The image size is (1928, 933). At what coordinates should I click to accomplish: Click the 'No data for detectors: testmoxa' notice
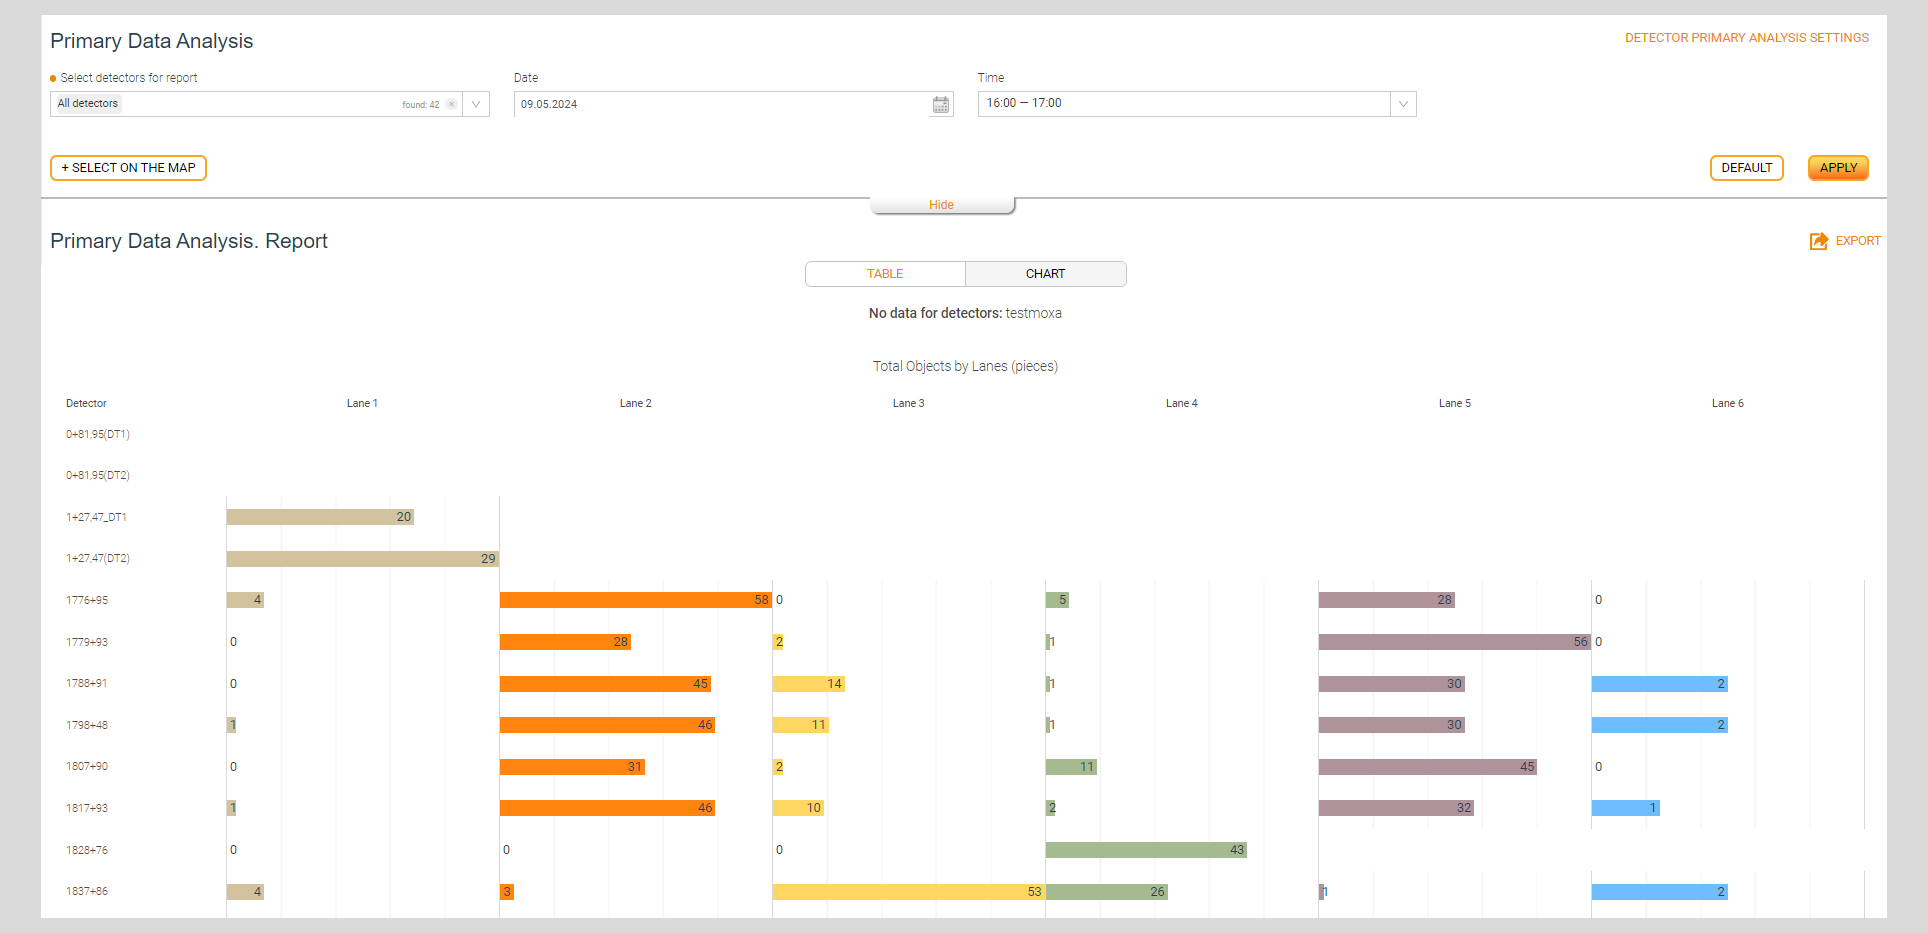[x=965, y=313]
